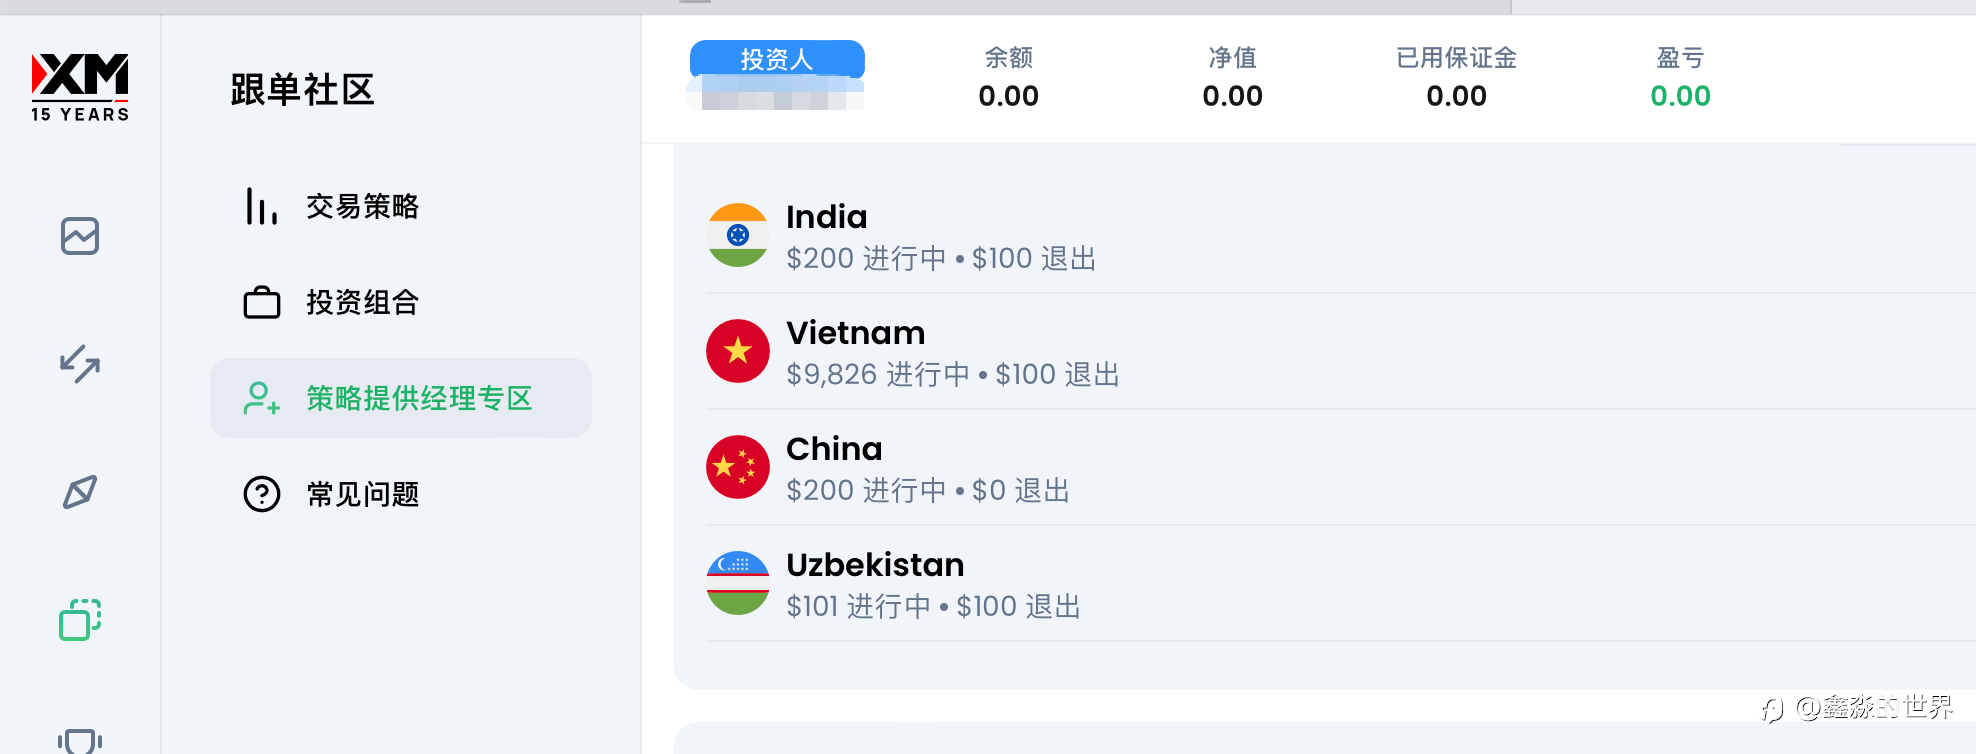Viewport: 1976px width, 754px height.
Task: Click the Uzbekistan flag thumbnail
Action: 738,583
